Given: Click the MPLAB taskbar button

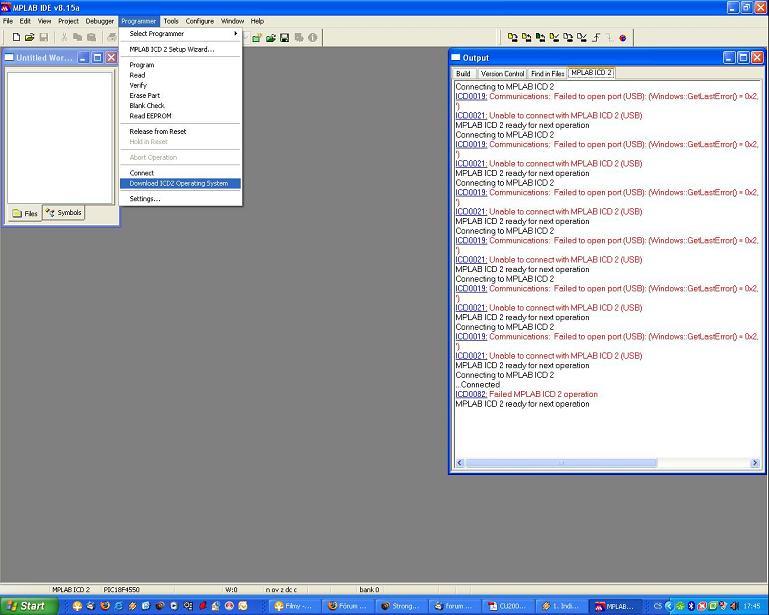Looking at the screenshot, I should pos(614,607).
